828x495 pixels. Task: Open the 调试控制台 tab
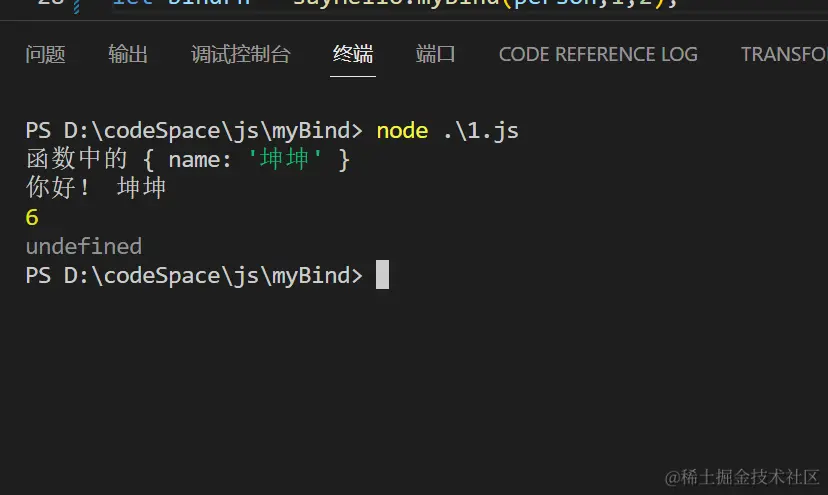[241, 54]
